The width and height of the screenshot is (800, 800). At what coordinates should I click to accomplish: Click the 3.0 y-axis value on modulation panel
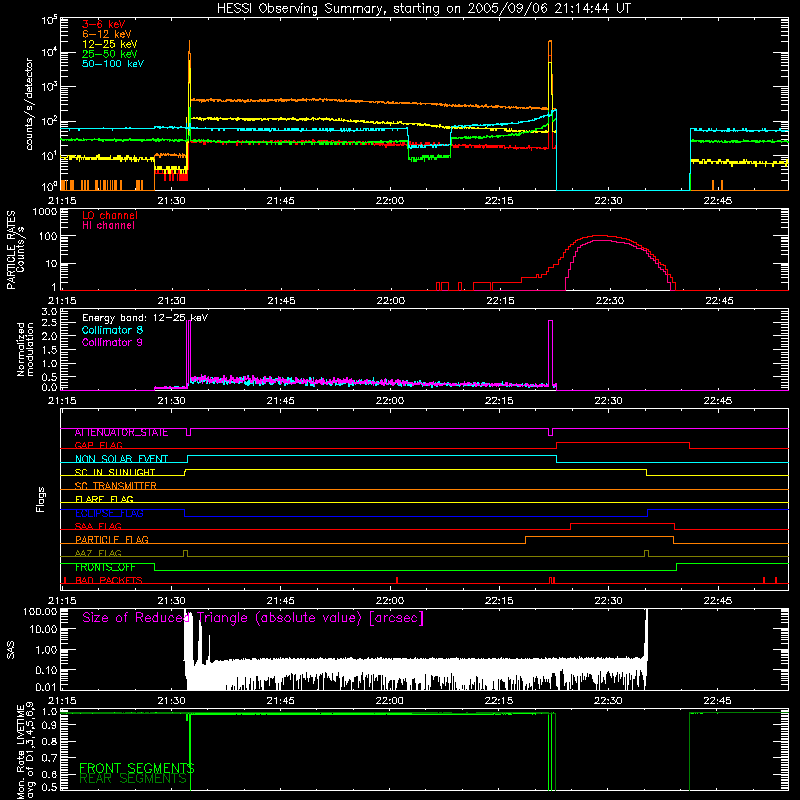point(49,312)
